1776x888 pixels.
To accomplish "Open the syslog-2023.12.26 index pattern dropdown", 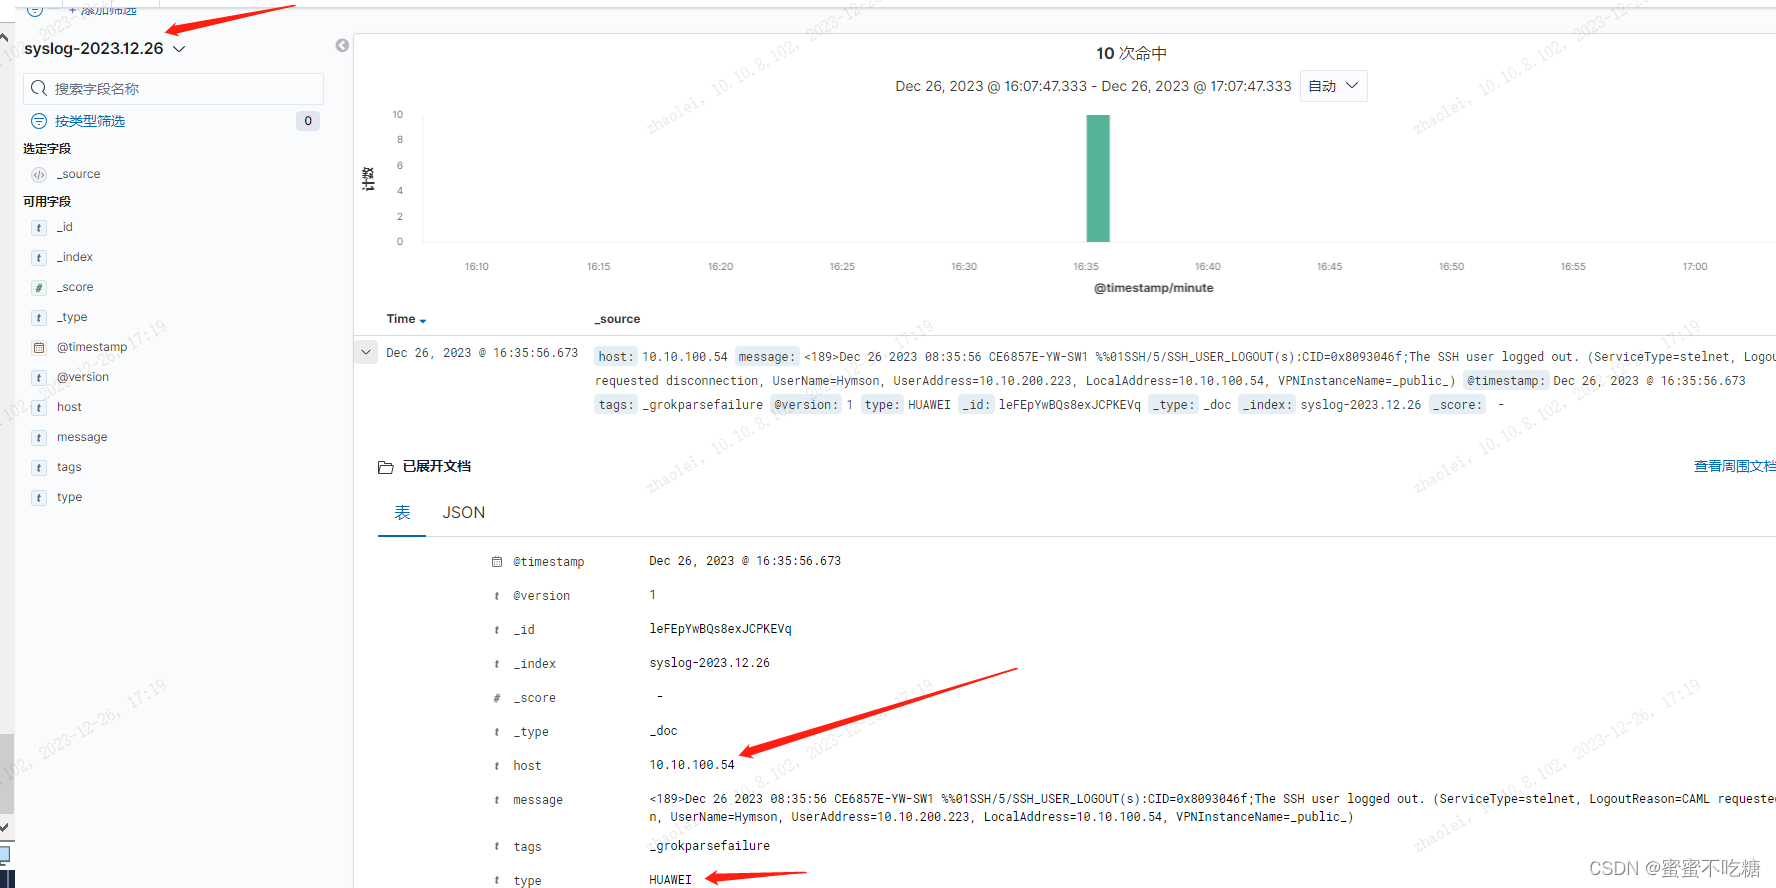I will [x=105, y=49].
